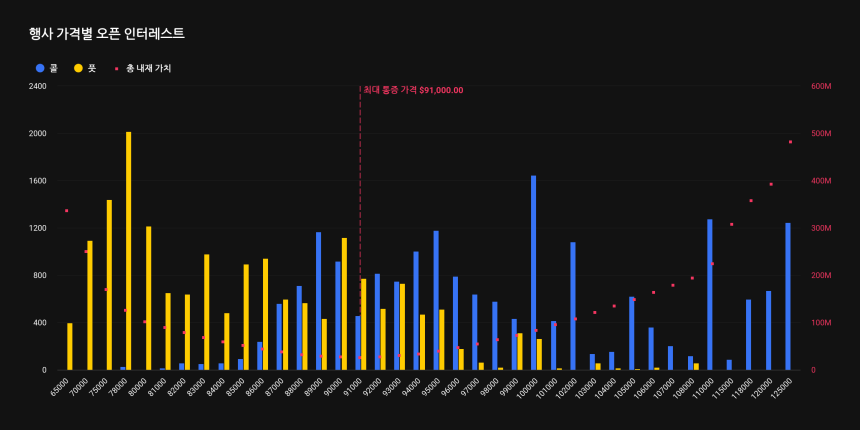860x430 pixels.
Task: Toggle the 풋 series legend label
Action: click(92, 68)
